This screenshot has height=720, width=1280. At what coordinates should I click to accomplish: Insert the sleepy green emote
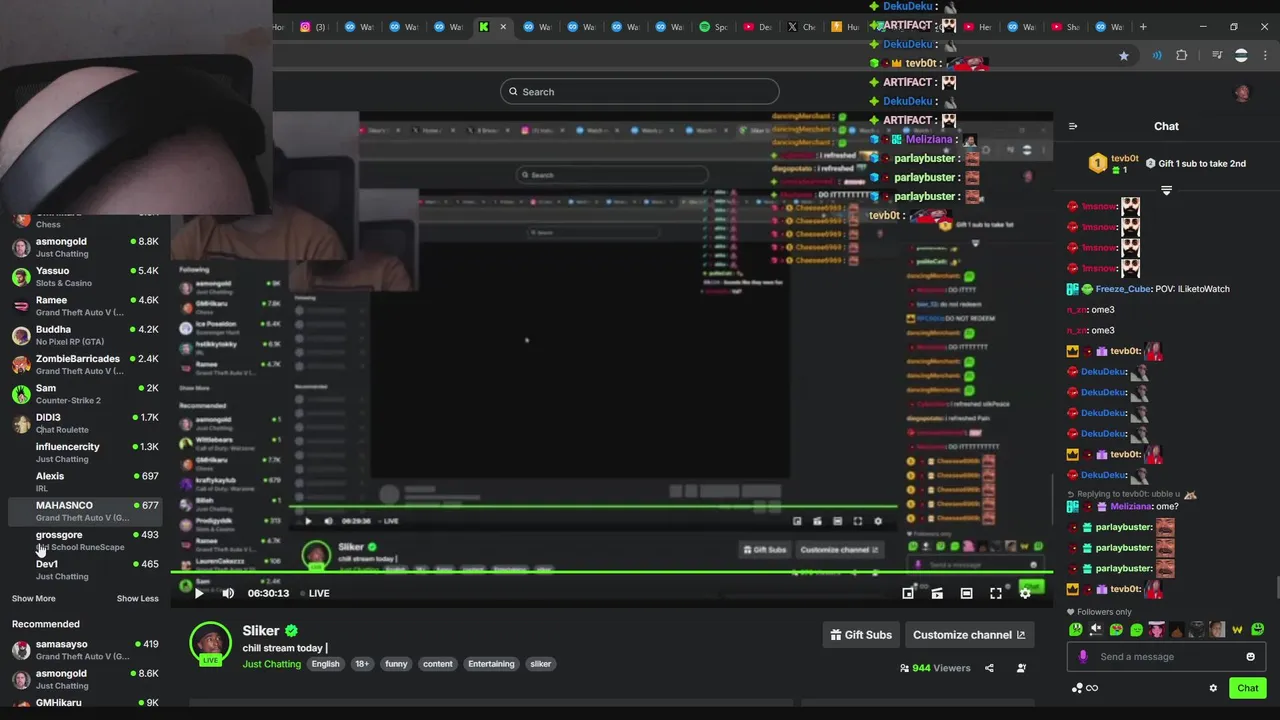[x=1136, y=630]
